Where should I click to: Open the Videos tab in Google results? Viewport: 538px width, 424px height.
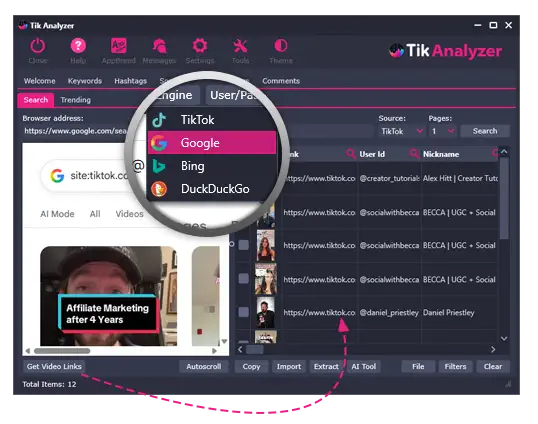129,214
